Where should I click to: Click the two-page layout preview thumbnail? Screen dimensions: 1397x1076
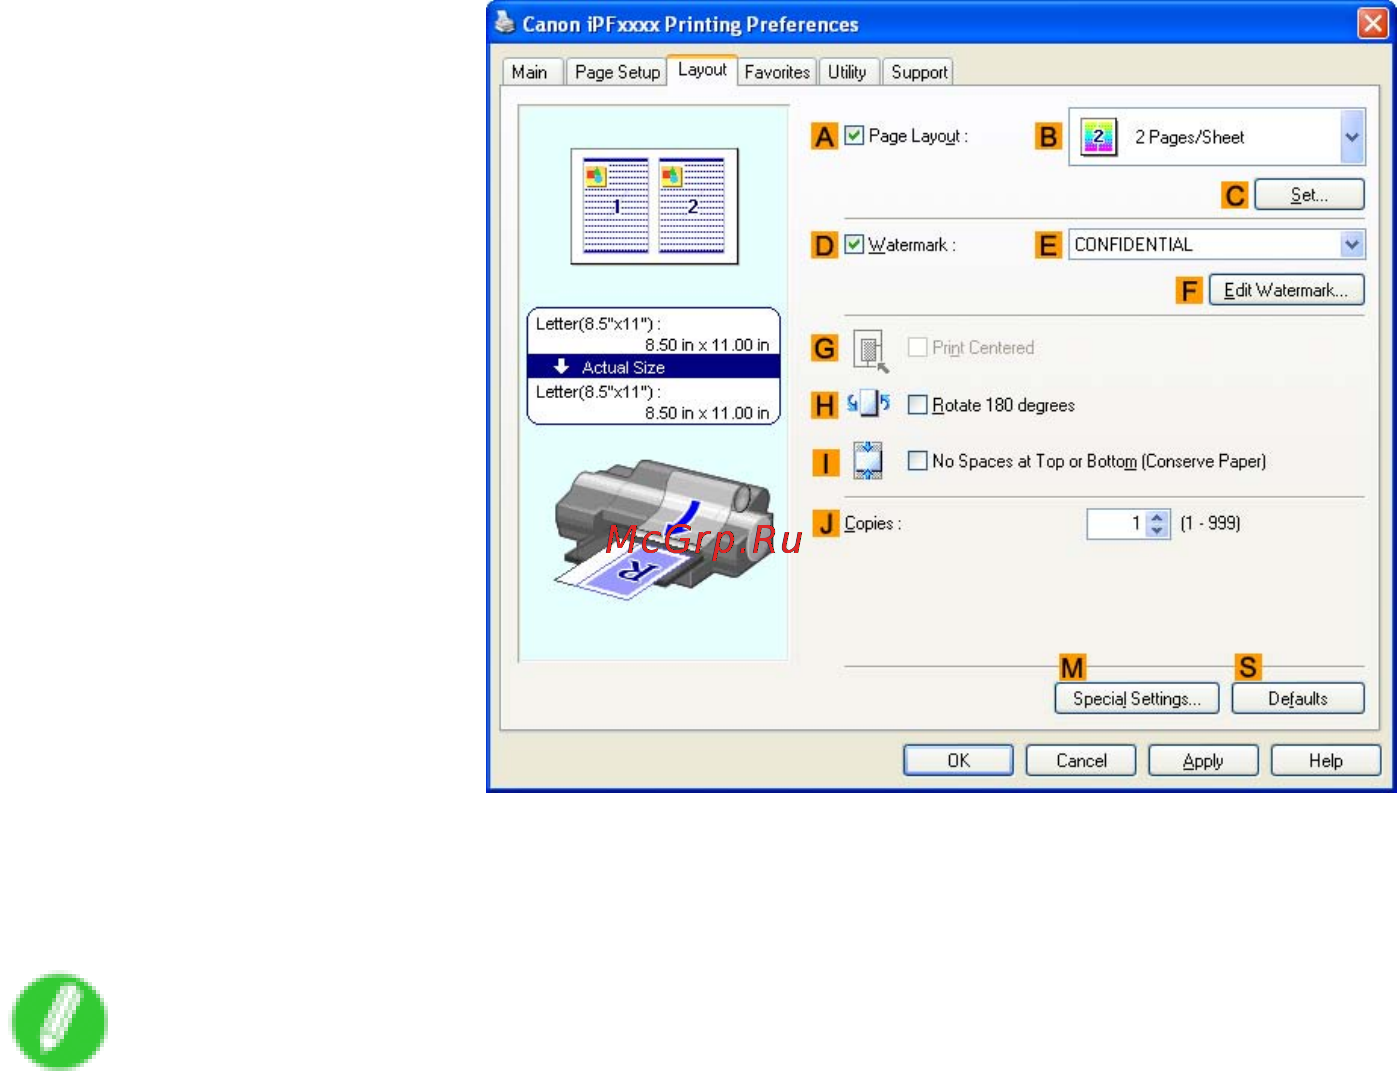point(654,206)
